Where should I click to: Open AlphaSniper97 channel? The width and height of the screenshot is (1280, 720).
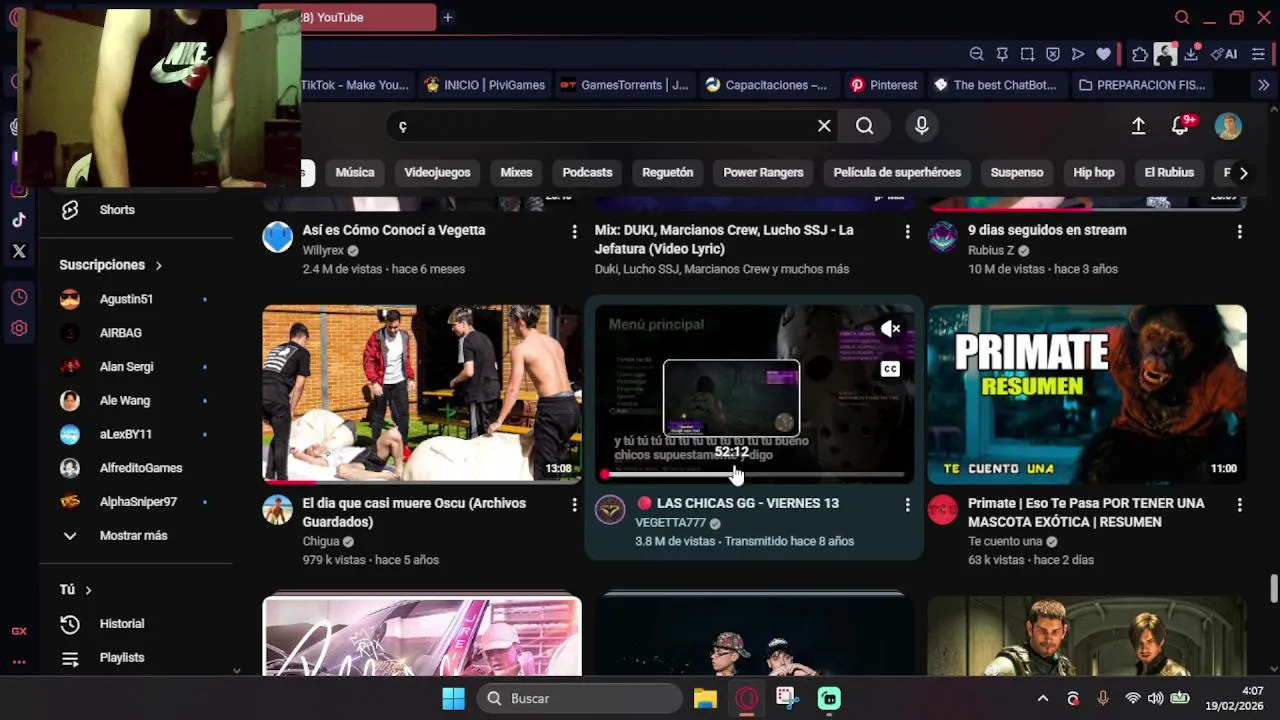[x=136, y=502]
